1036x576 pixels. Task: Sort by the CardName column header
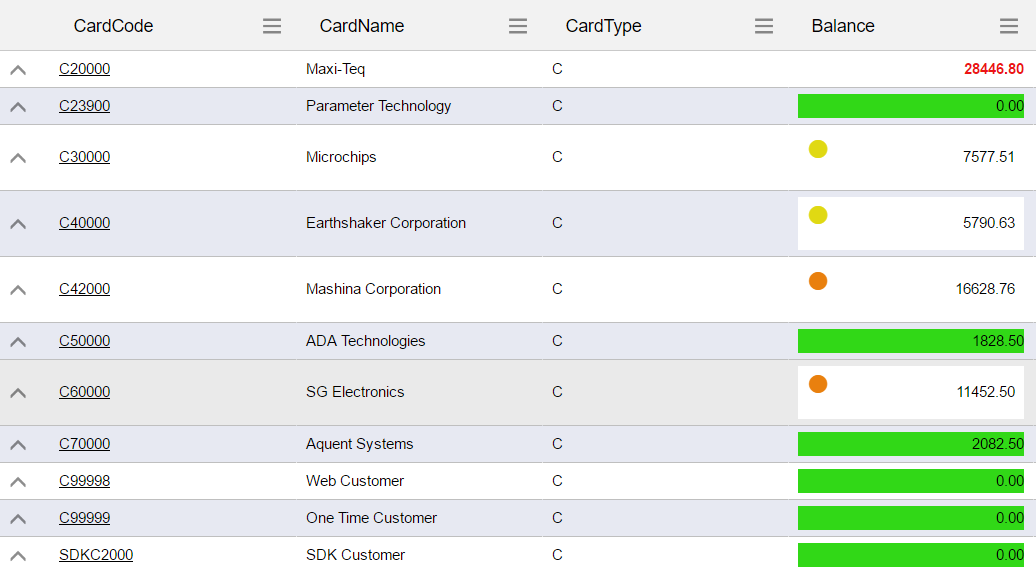pos(361,26)
